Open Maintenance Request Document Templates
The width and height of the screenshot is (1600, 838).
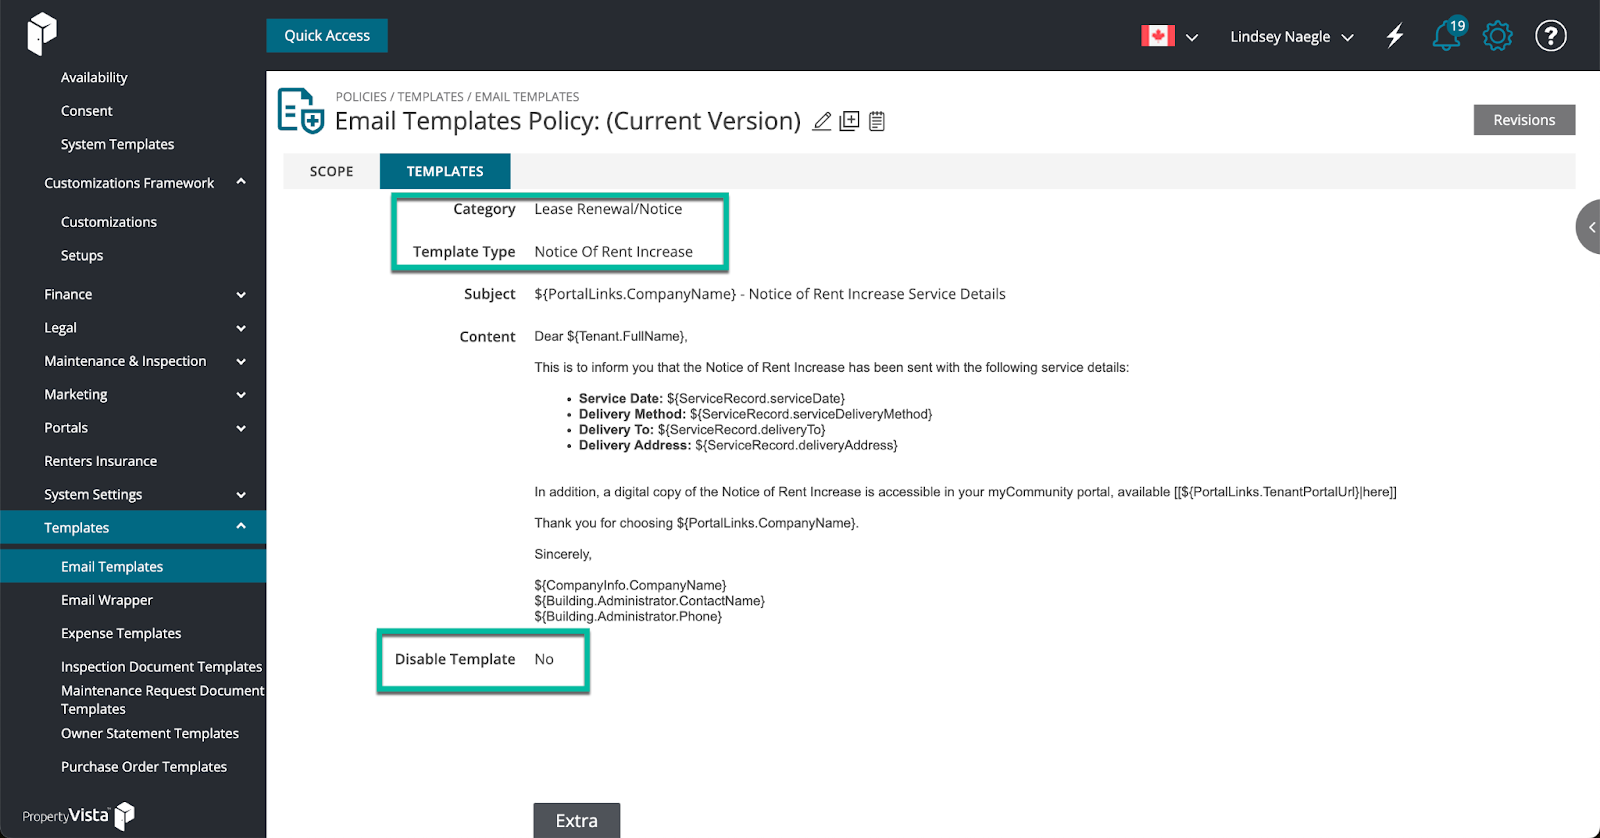162,700
